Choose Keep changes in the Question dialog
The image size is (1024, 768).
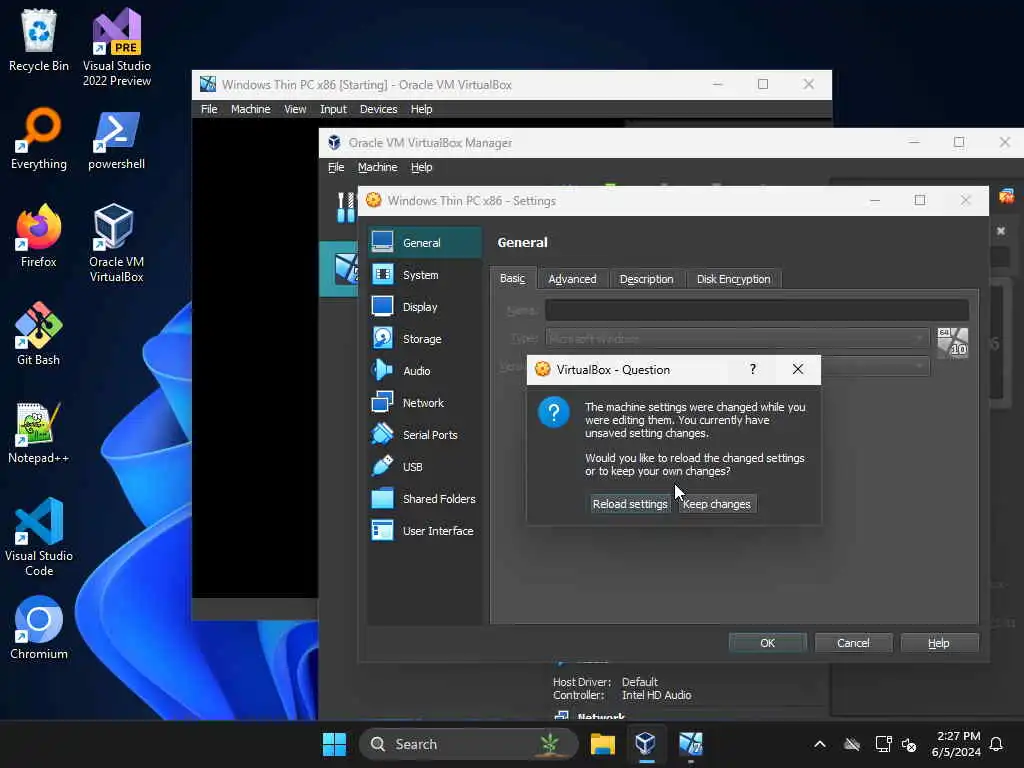[716, 504]
